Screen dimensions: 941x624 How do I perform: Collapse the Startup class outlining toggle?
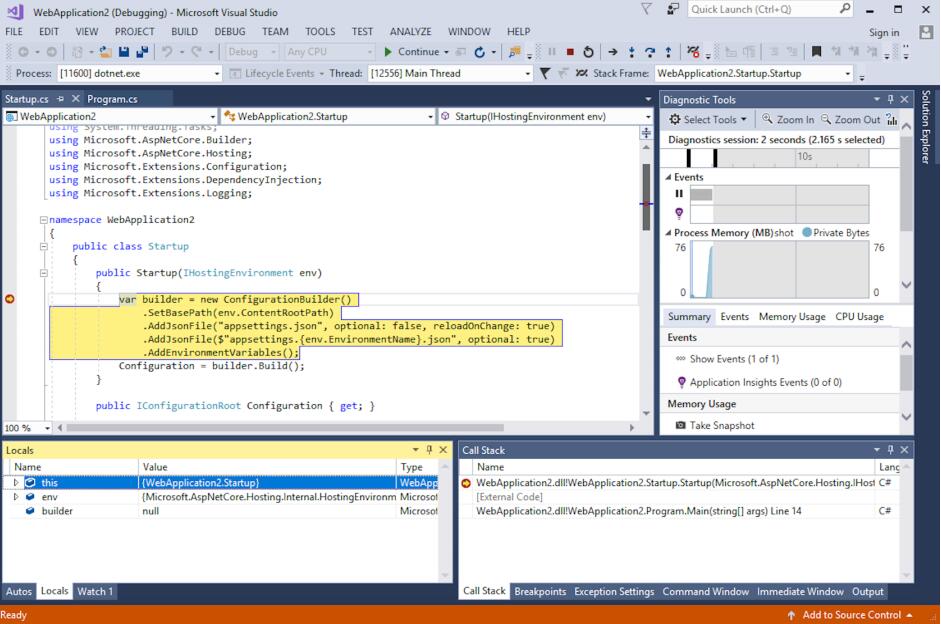coord(43,246)
